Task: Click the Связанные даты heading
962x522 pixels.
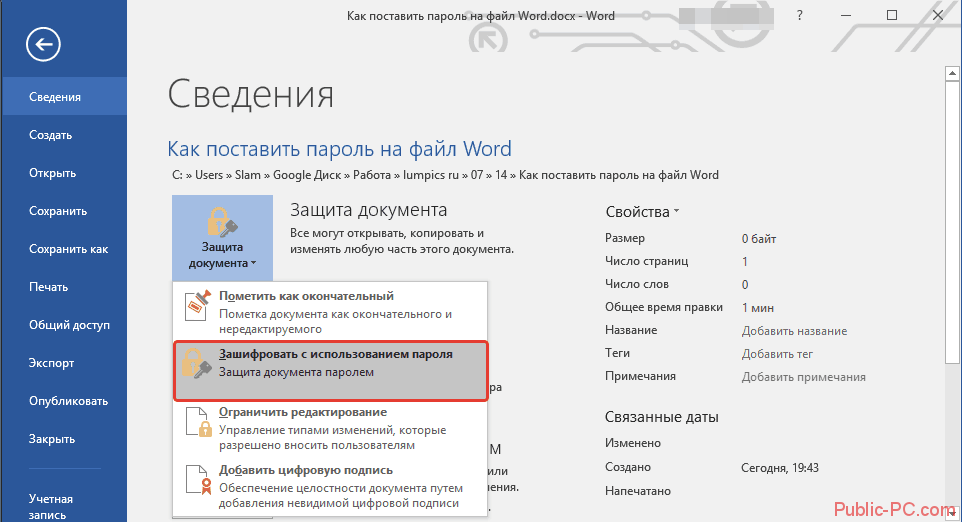Action: [661, 417]
